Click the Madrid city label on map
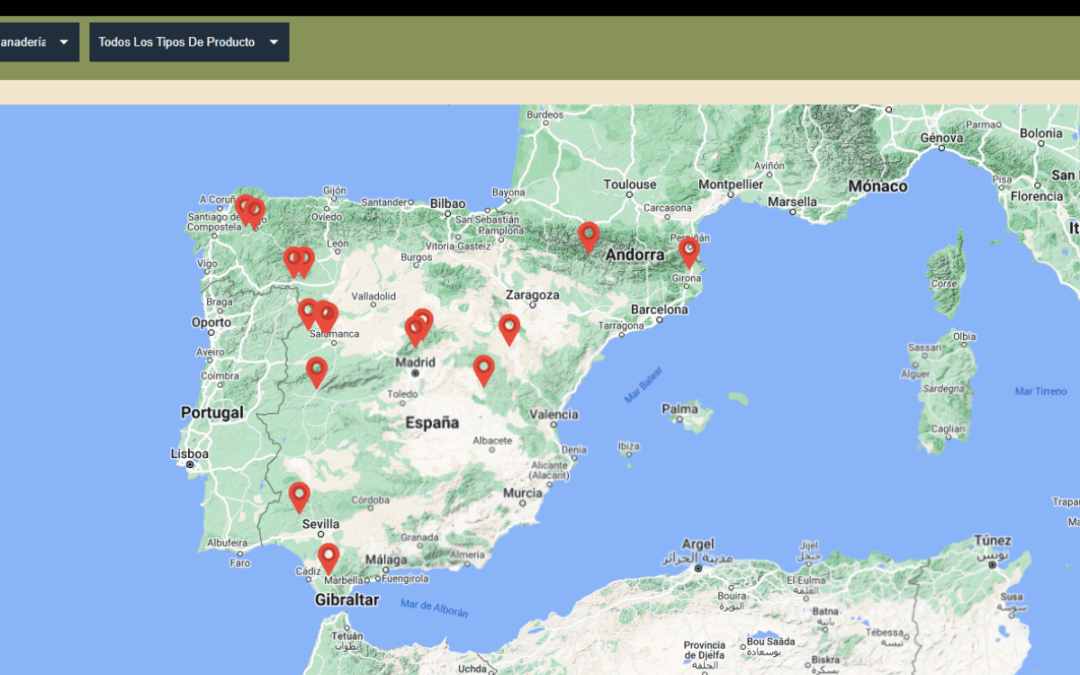 (415, 362)
